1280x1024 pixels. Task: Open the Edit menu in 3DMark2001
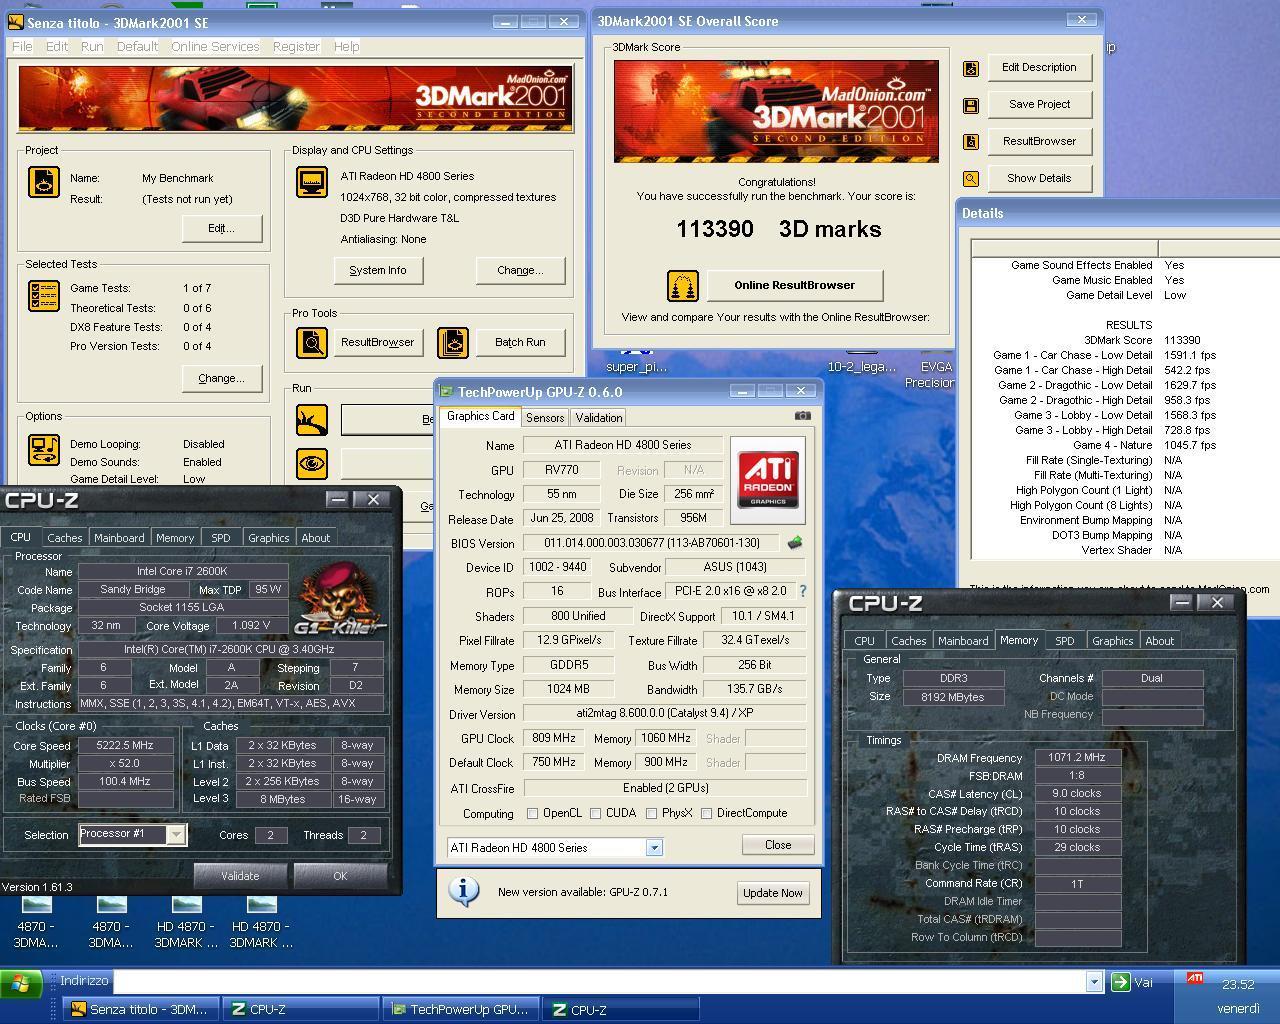pyautogui.click(x=57, y=47)
